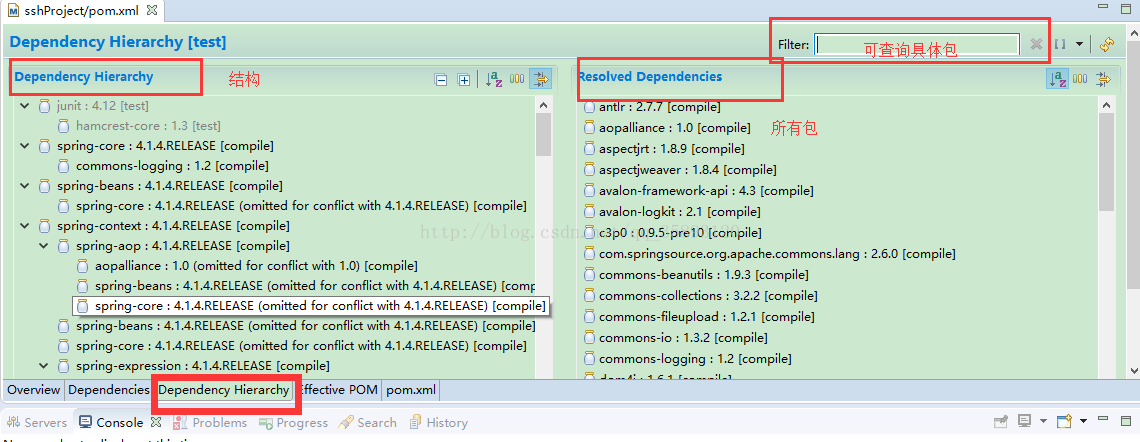The height and width of the screenshot is (442, 1140).
Task: Close the Console view tab
Action: (156, 422)
